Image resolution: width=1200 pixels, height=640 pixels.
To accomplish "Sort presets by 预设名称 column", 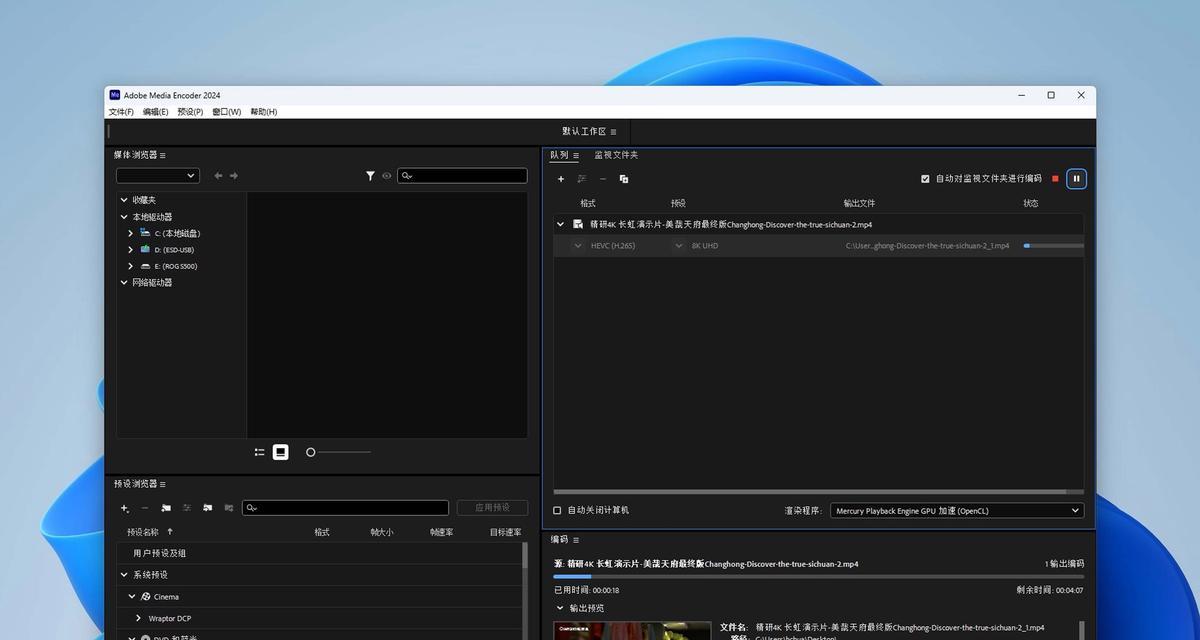I will (143, 532).
